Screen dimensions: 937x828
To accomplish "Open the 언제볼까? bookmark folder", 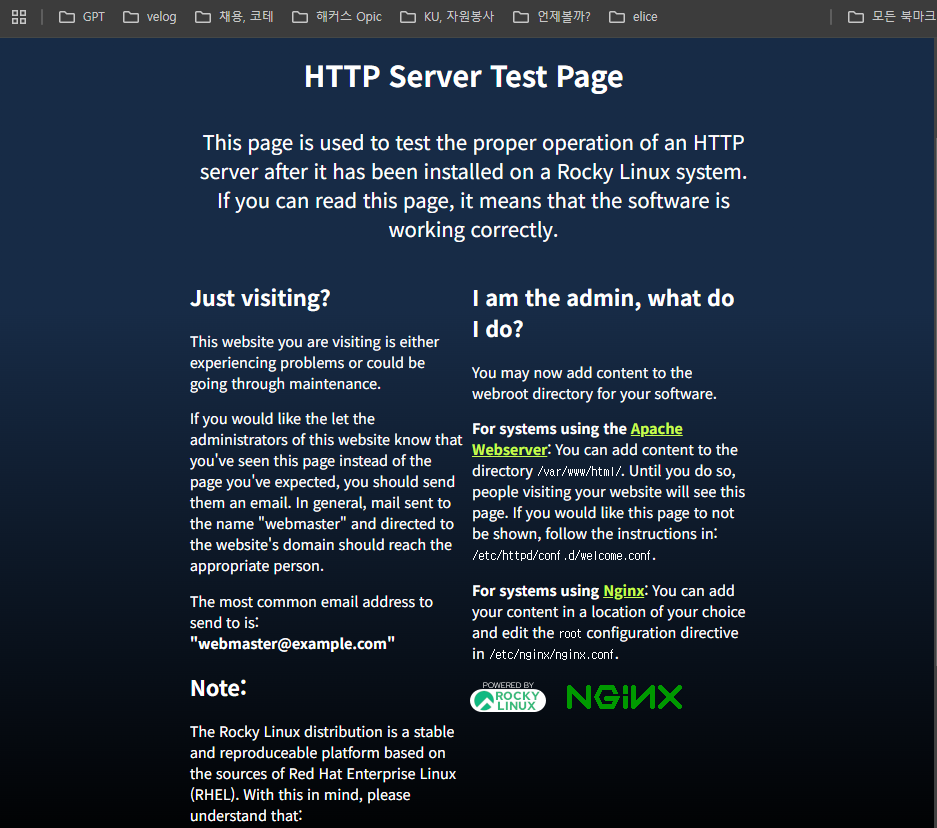I will coord(552,17).
